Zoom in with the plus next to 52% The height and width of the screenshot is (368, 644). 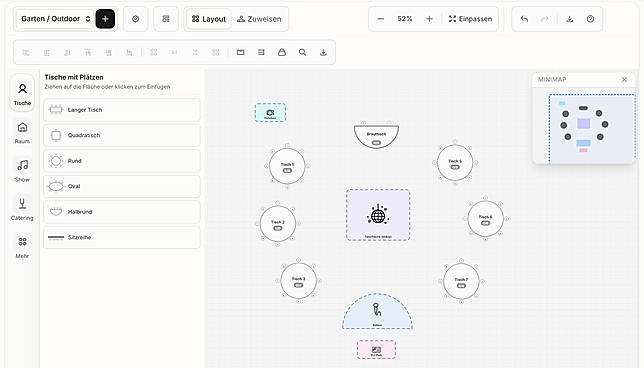point(429,19)
